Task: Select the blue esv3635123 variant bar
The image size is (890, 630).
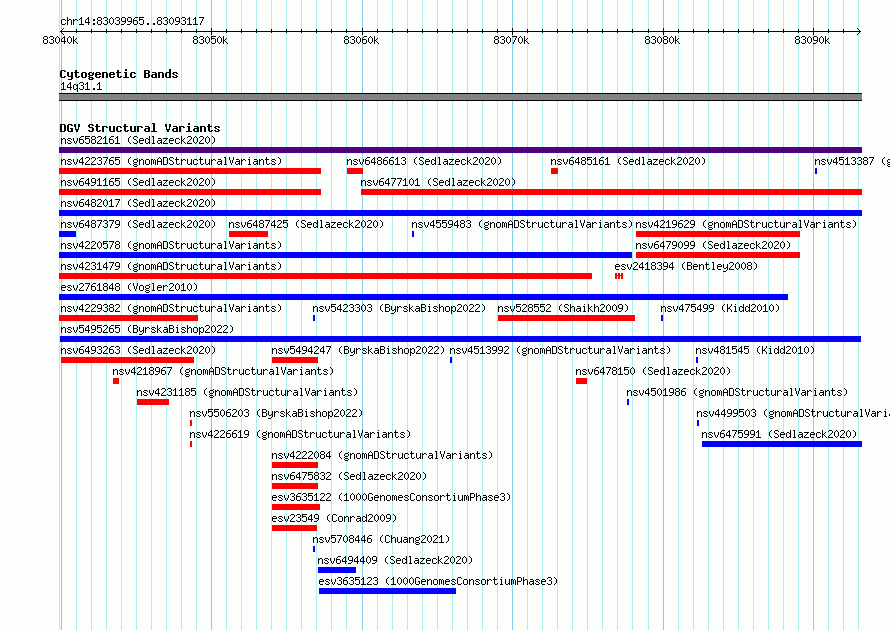Action: tap(387, 591)
